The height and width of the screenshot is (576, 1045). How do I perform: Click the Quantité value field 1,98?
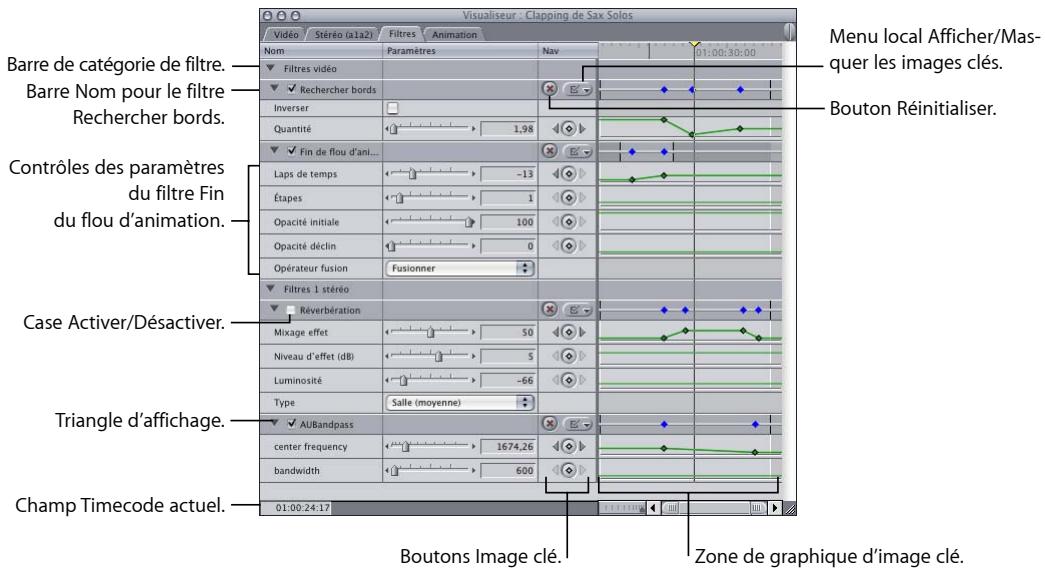[508, 129]
